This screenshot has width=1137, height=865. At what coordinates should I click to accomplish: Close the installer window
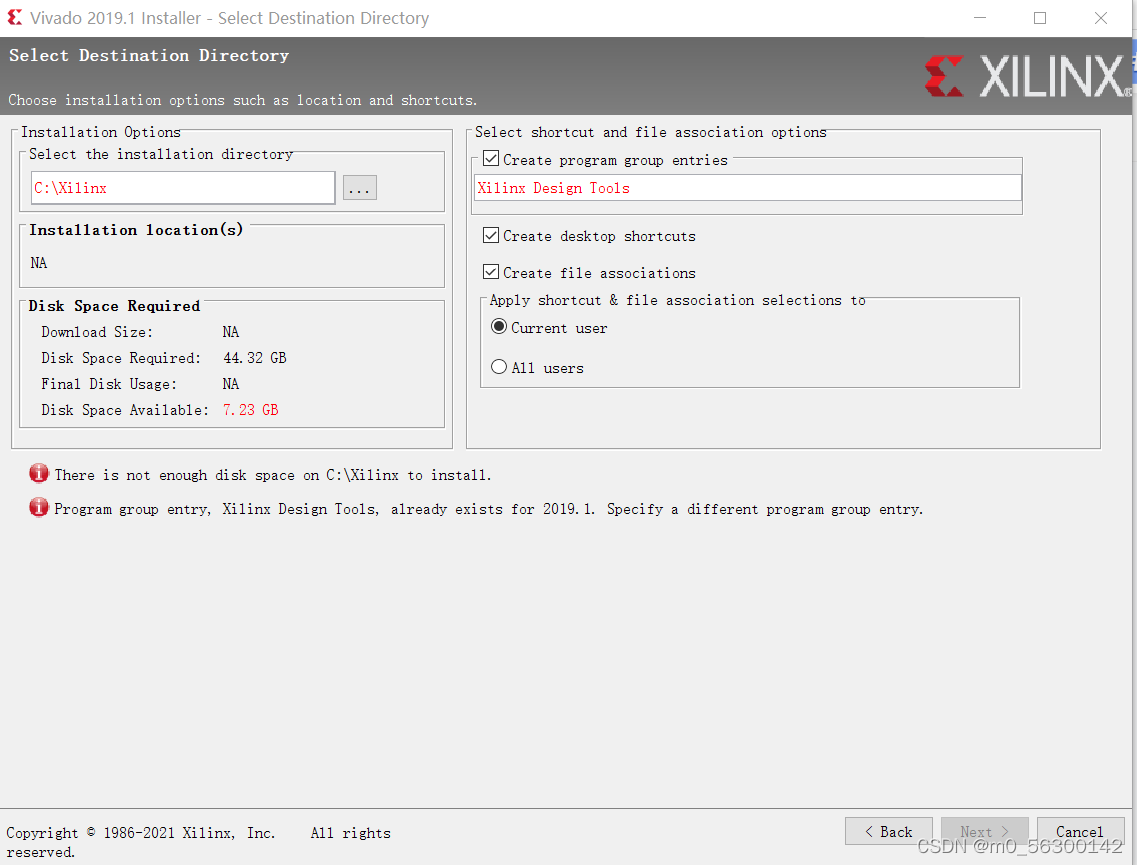point(1101,17)
